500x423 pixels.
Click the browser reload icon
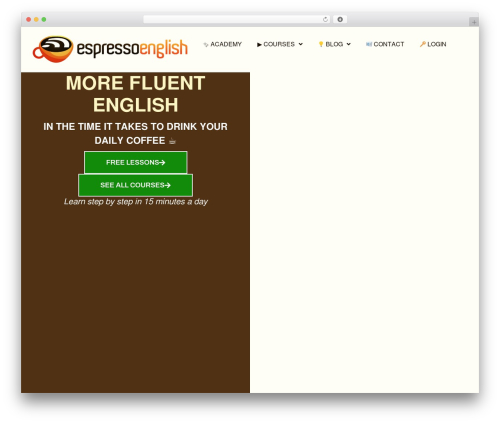[325, 19]
